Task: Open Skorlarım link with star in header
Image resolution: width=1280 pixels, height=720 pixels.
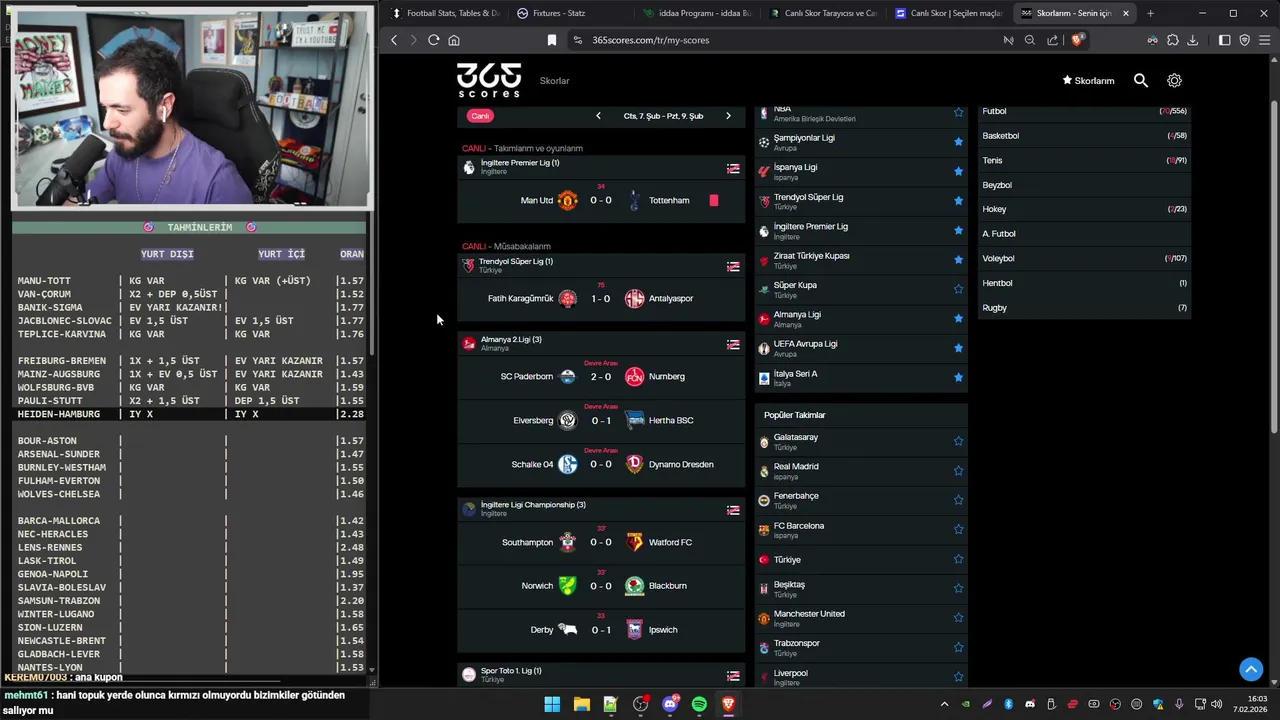Action: coord(1088,81)
